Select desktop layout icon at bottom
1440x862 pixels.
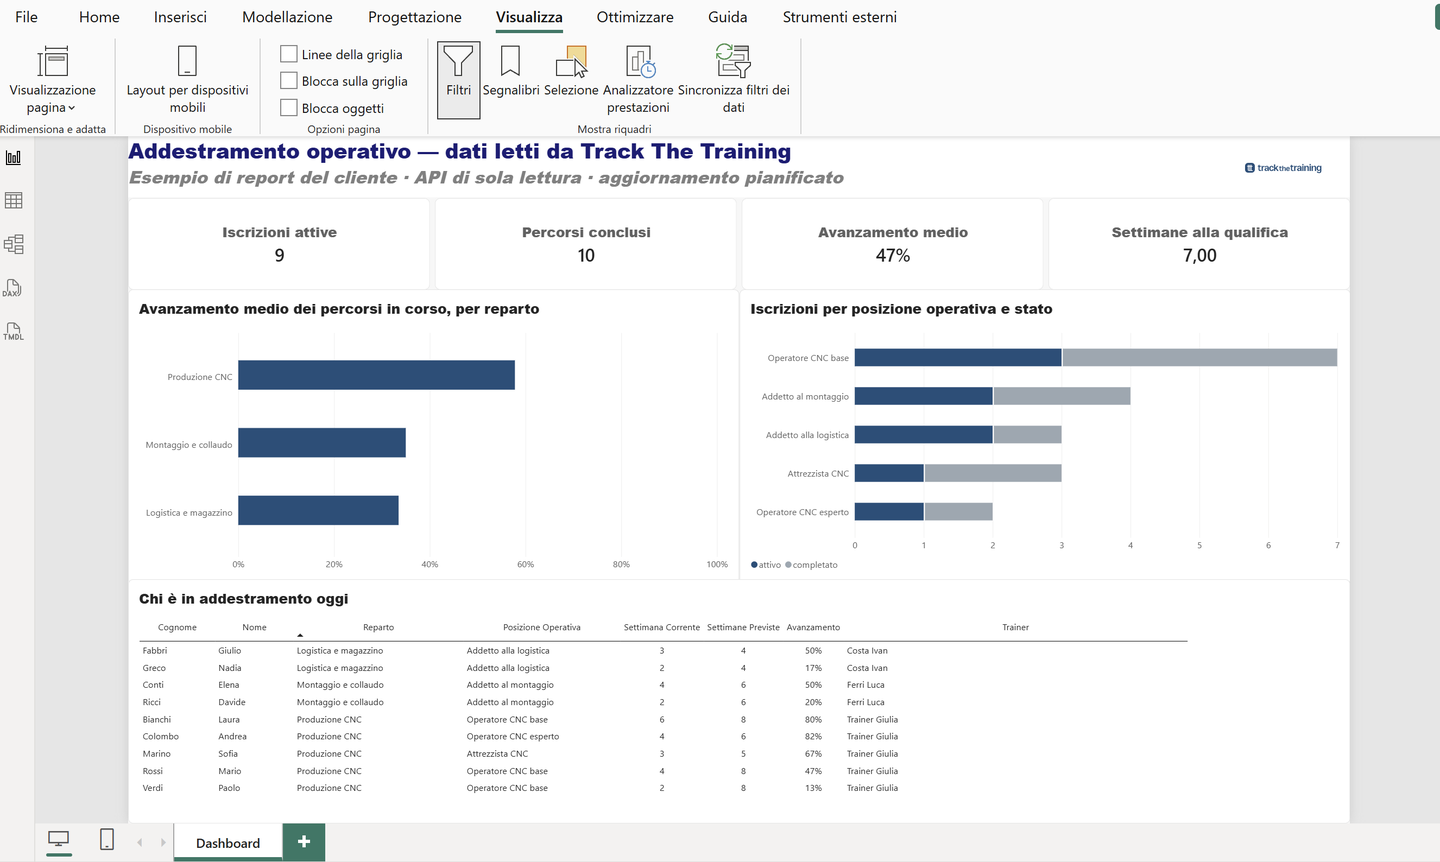point(59,840)
